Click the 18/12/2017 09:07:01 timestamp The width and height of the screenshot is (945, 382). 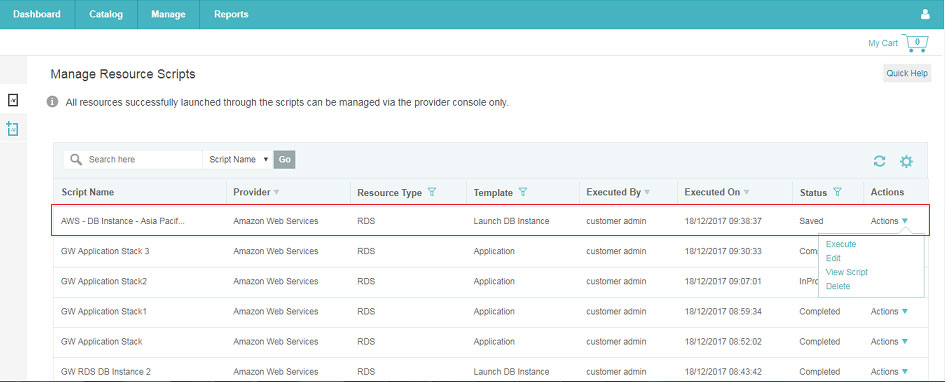coord(723,281)
